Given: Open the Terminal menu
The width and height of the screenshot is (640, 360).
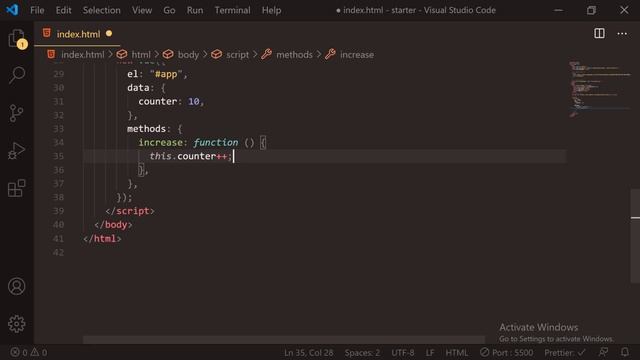Looking at the screenshot, I should pos(233,10).
